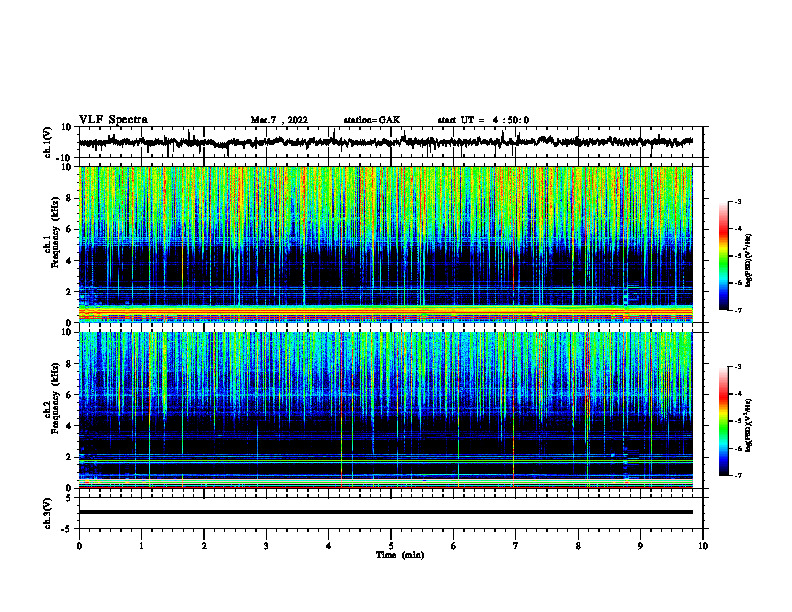Click the ch.2 spectrogram panel
This screenshot has width=792, height=612.
[x=385, y=410]
